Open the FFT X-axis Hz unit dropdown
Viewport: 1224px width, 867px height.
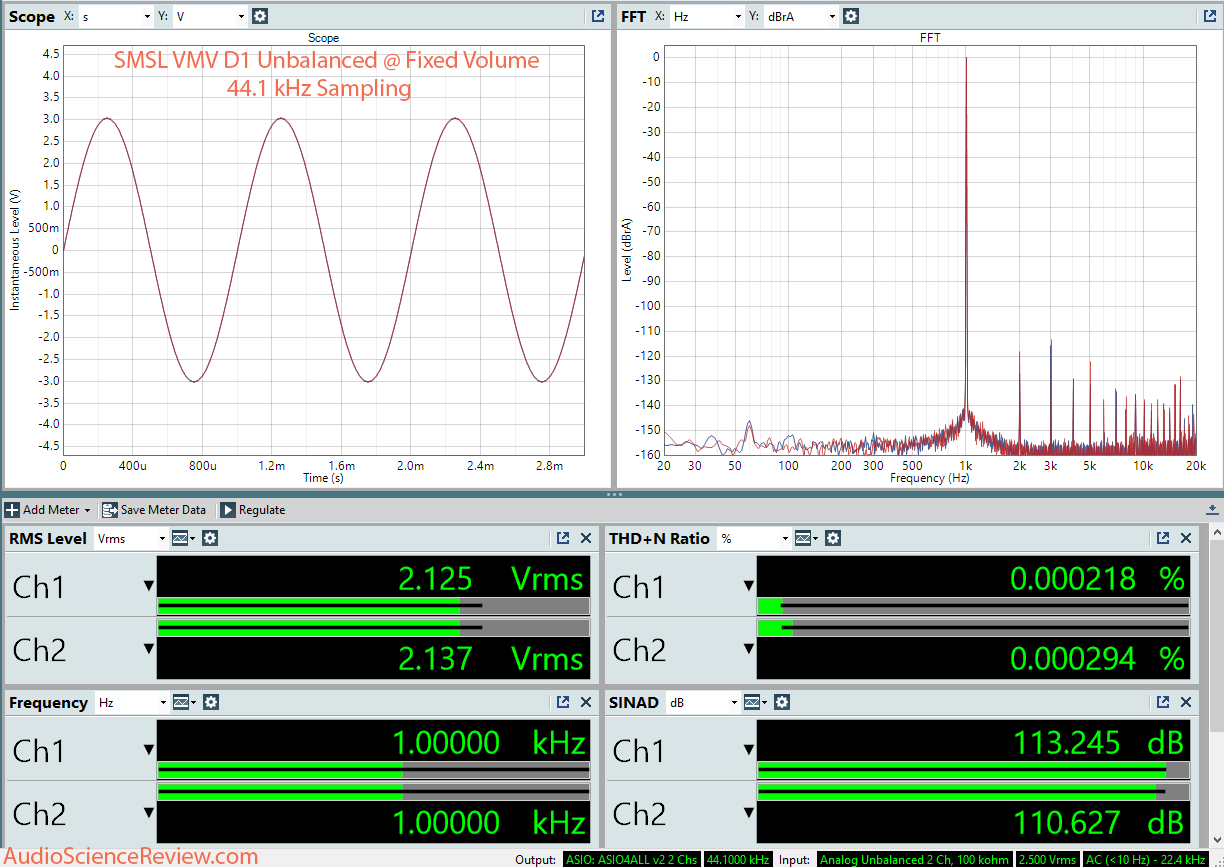[x=707, y=16]
